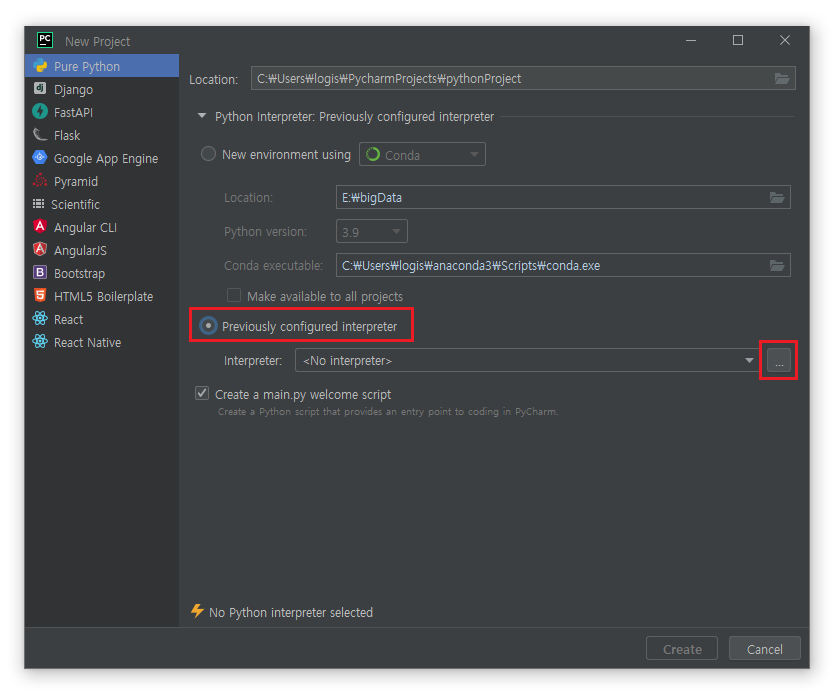Click the Scientific grid icon
836x695 pixels.
(x=38, y=204)
